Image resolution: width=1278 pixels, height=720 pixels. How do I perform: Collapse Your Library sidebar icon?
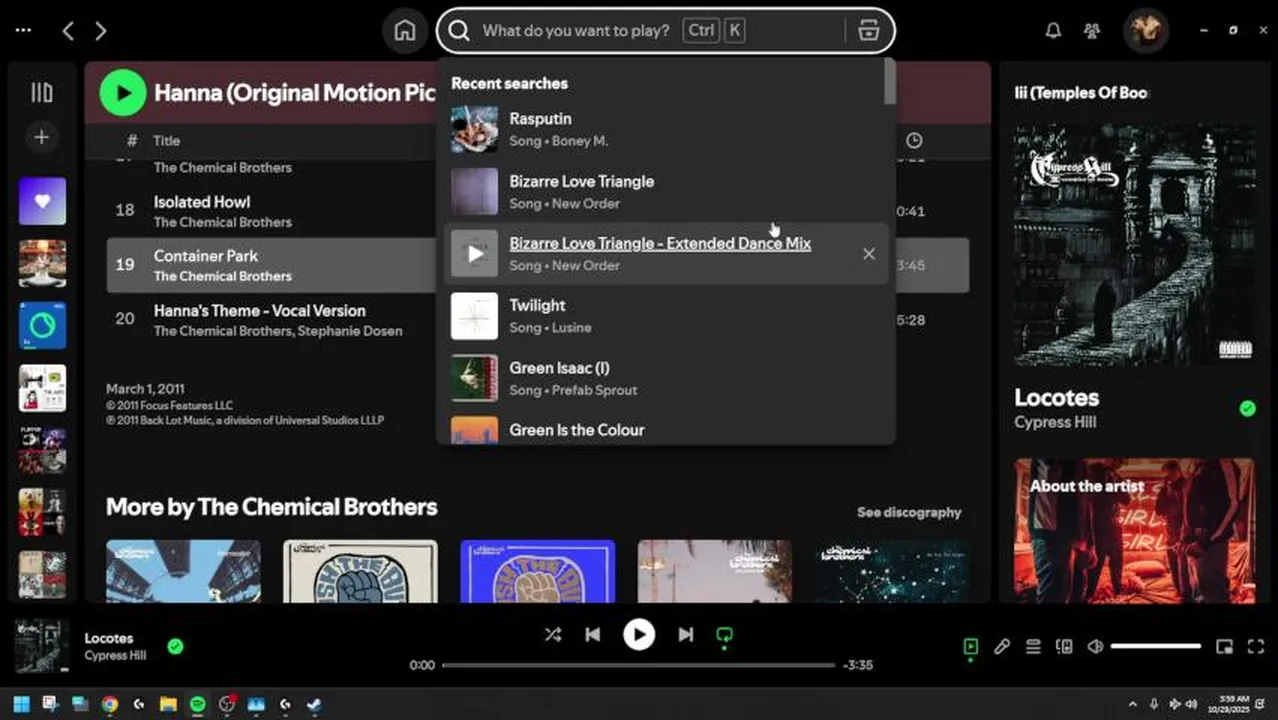point(42,93)
